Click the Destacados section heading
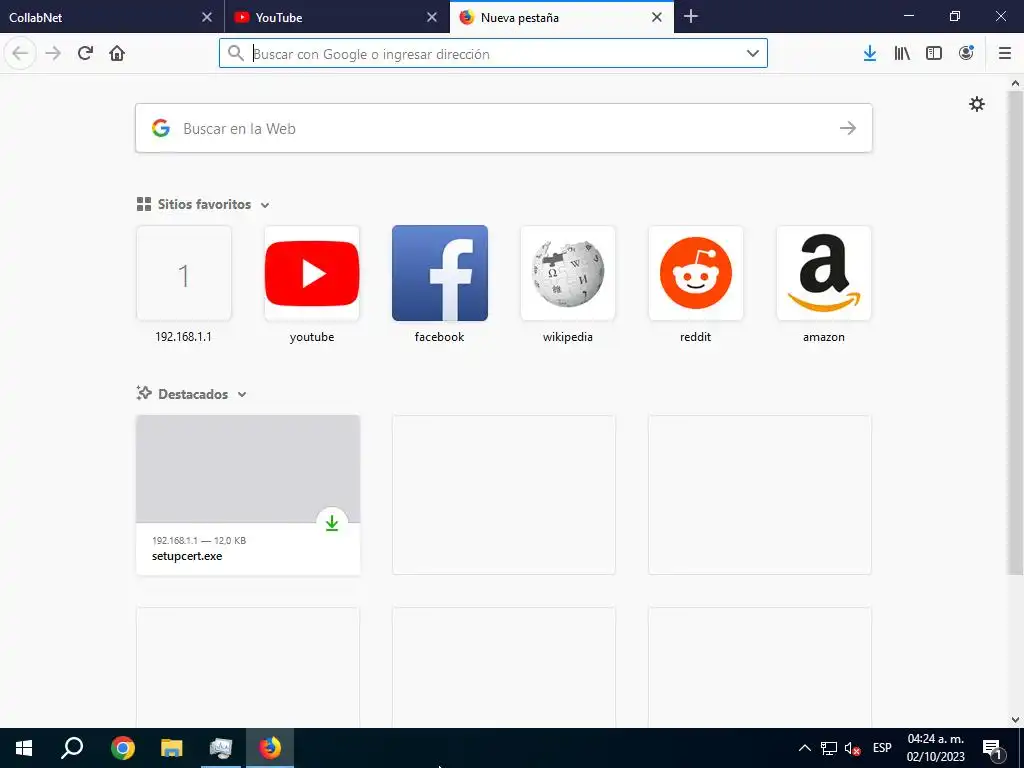1024x768 pixels. tap(193, 394)
